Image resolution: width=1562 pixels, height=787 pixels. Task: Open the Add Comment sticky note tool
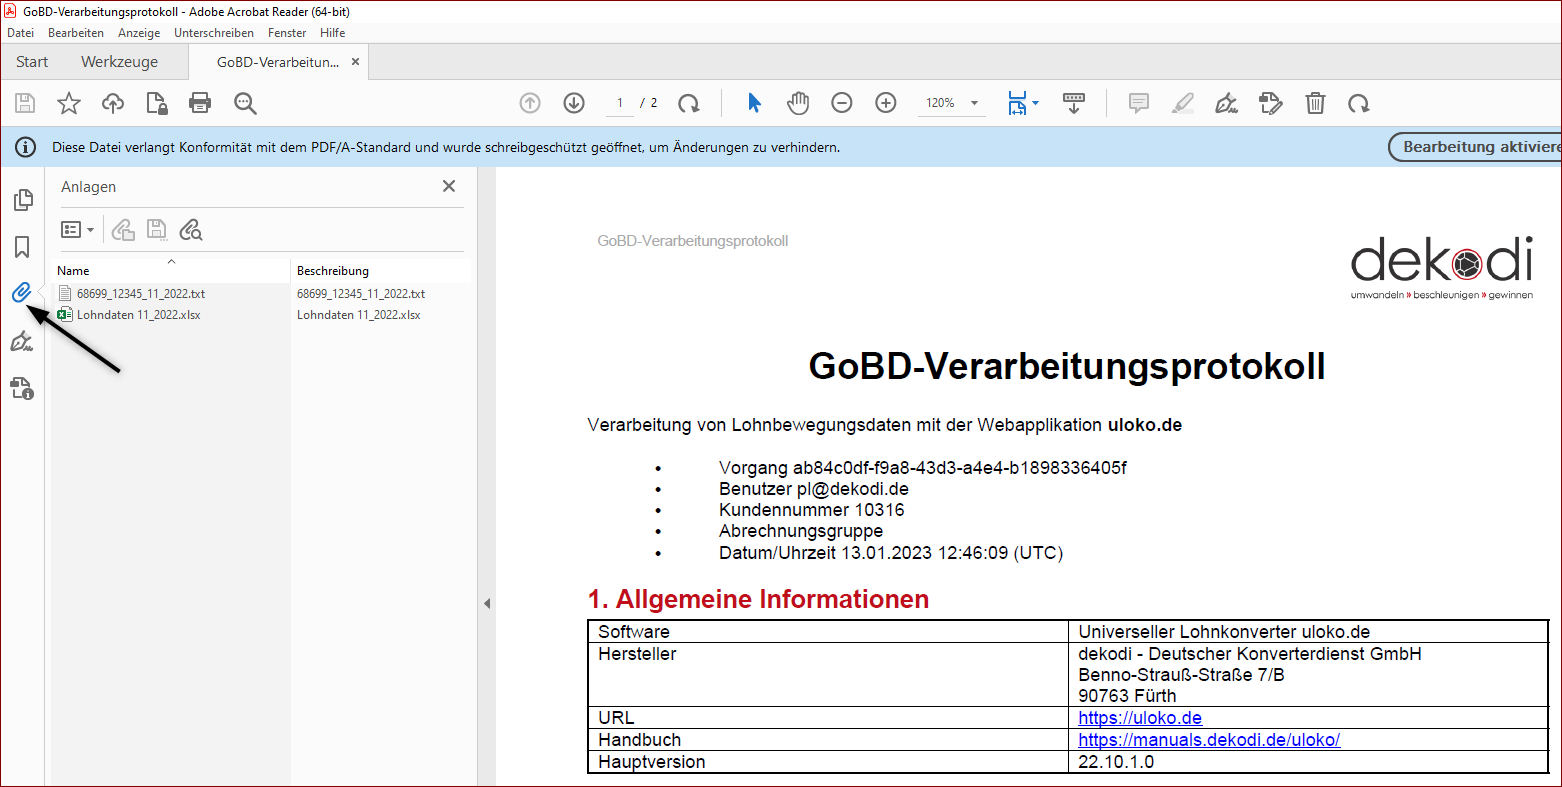1138,103
